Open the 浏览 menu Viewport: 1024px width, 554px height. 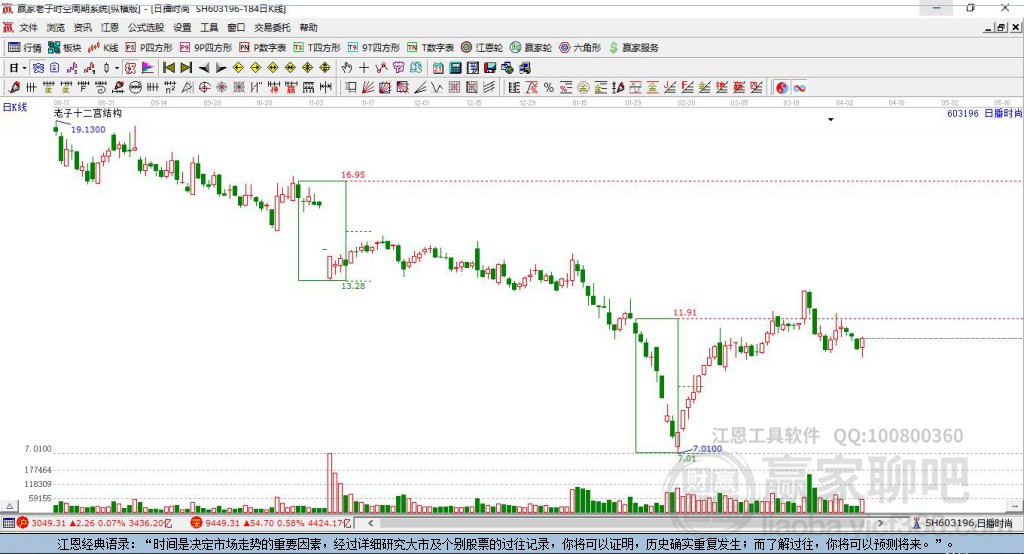tap(56, 27)
